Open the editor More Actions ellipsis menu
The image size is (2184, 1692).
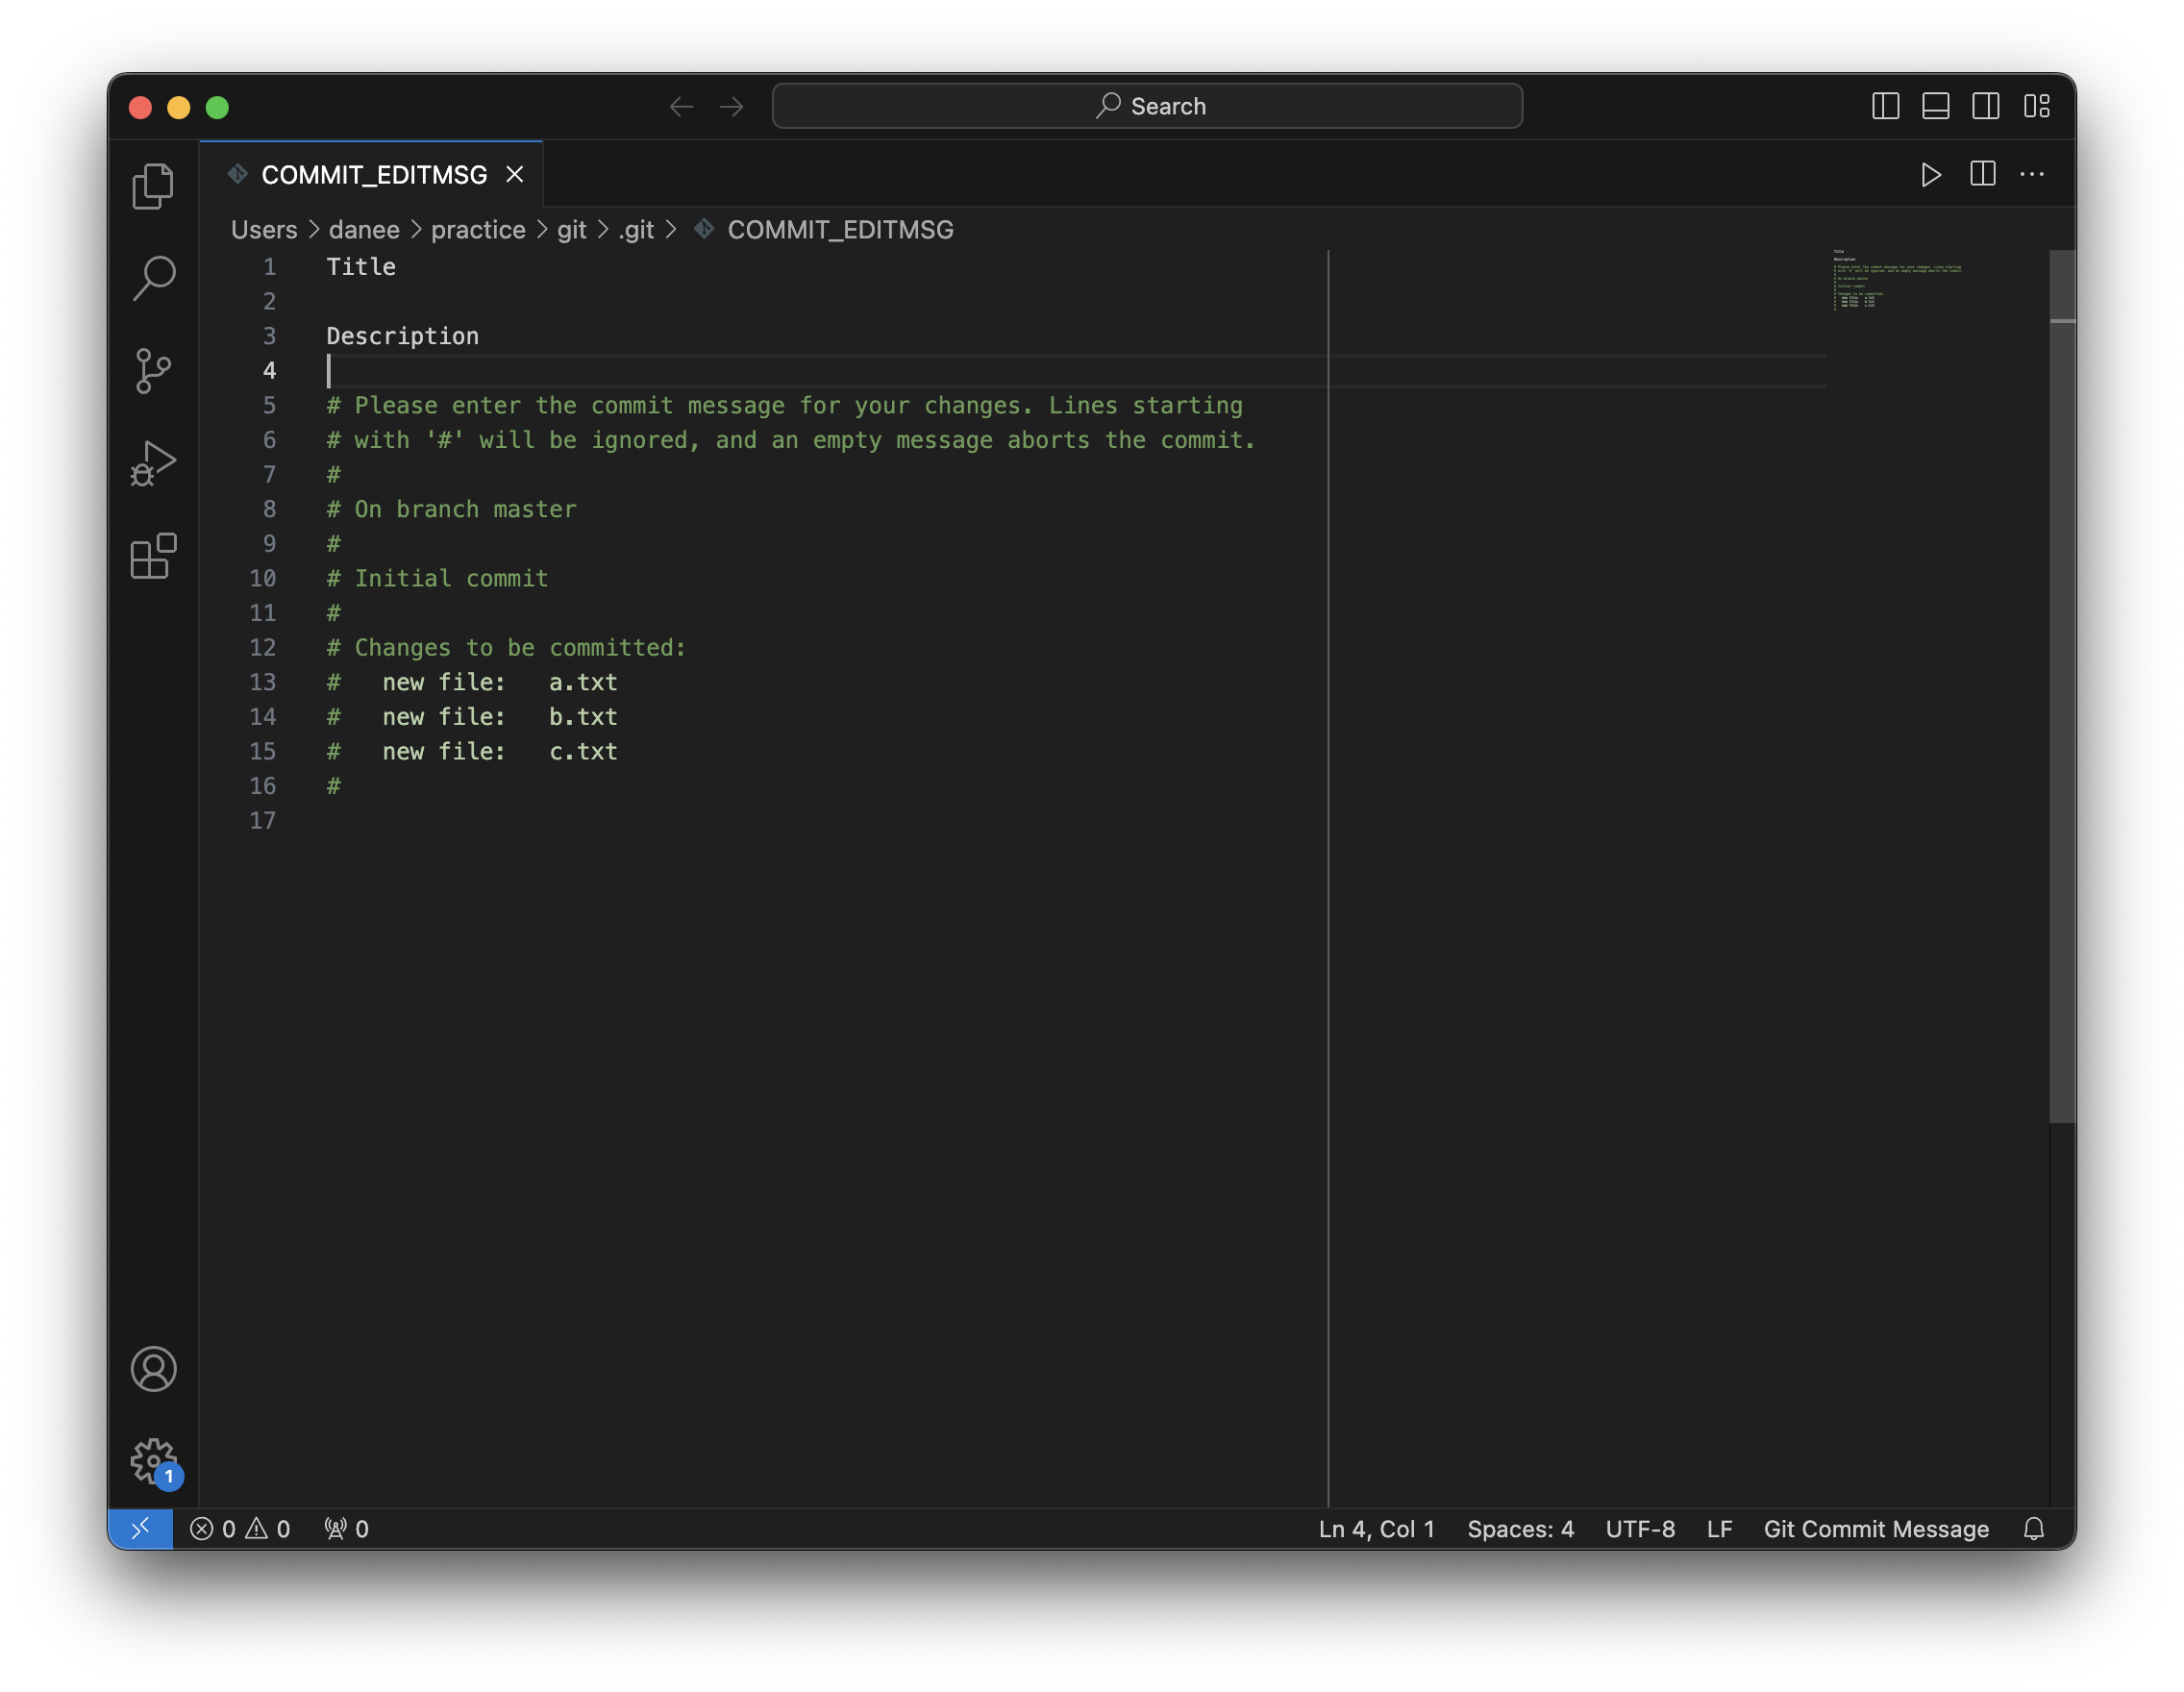click(2031, 175)
